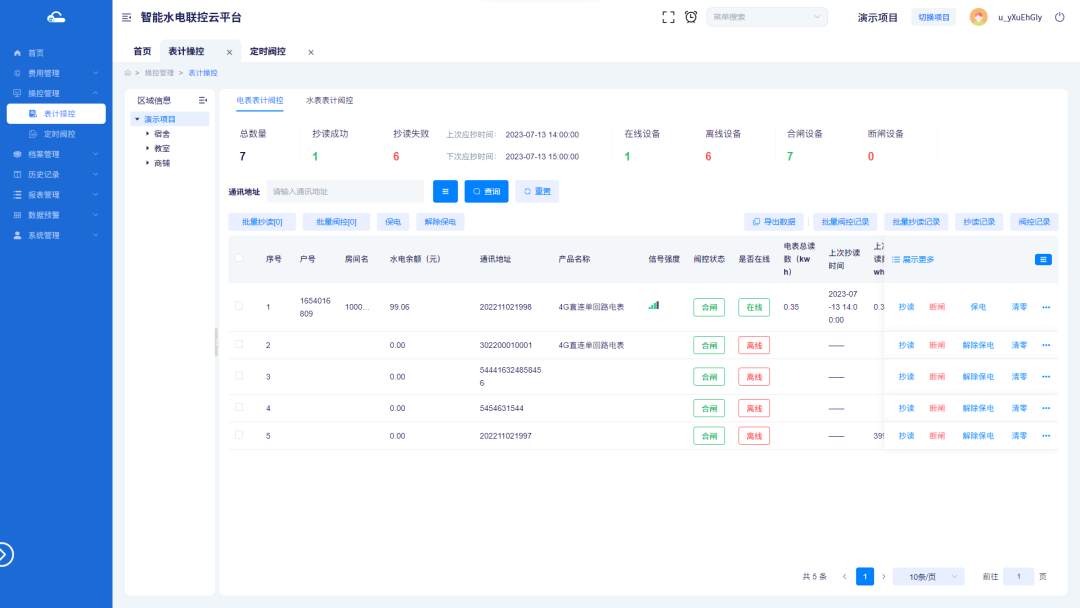The width and height of the screenshot is (1080, 608).
Task: Go to next page arrow
Action: pyautogui.click(x=884, y=577)
